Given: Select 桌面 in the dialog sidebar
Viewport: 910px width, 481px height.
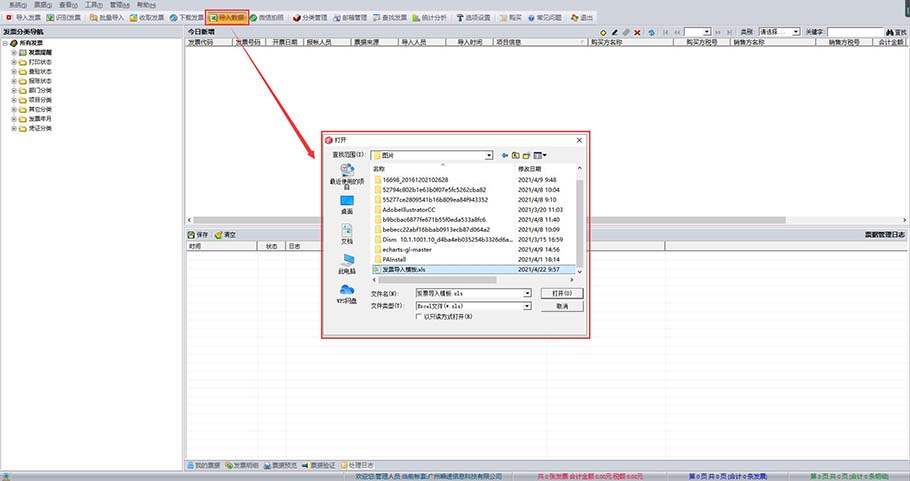Looking at the screenshot, I should 347,203.
